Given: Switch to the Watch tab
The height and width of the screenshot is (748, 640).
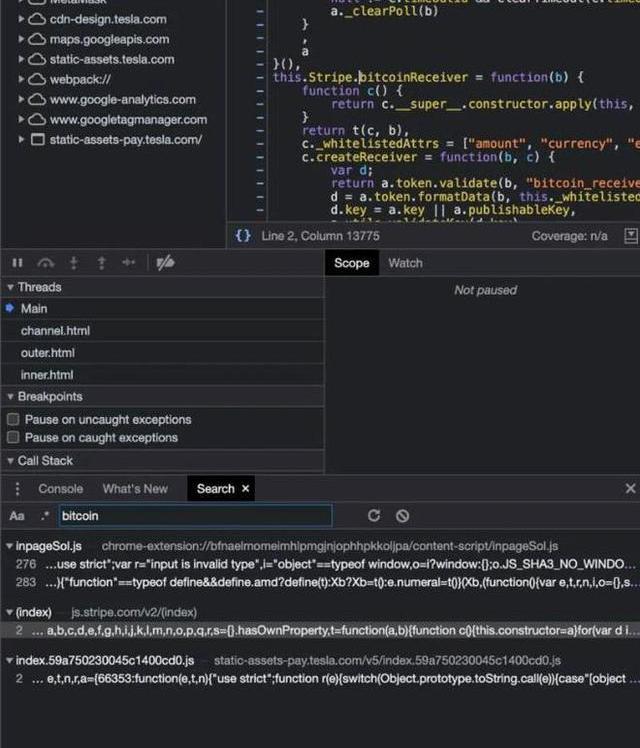Looking at the screenshot, I should click(405, 263).
